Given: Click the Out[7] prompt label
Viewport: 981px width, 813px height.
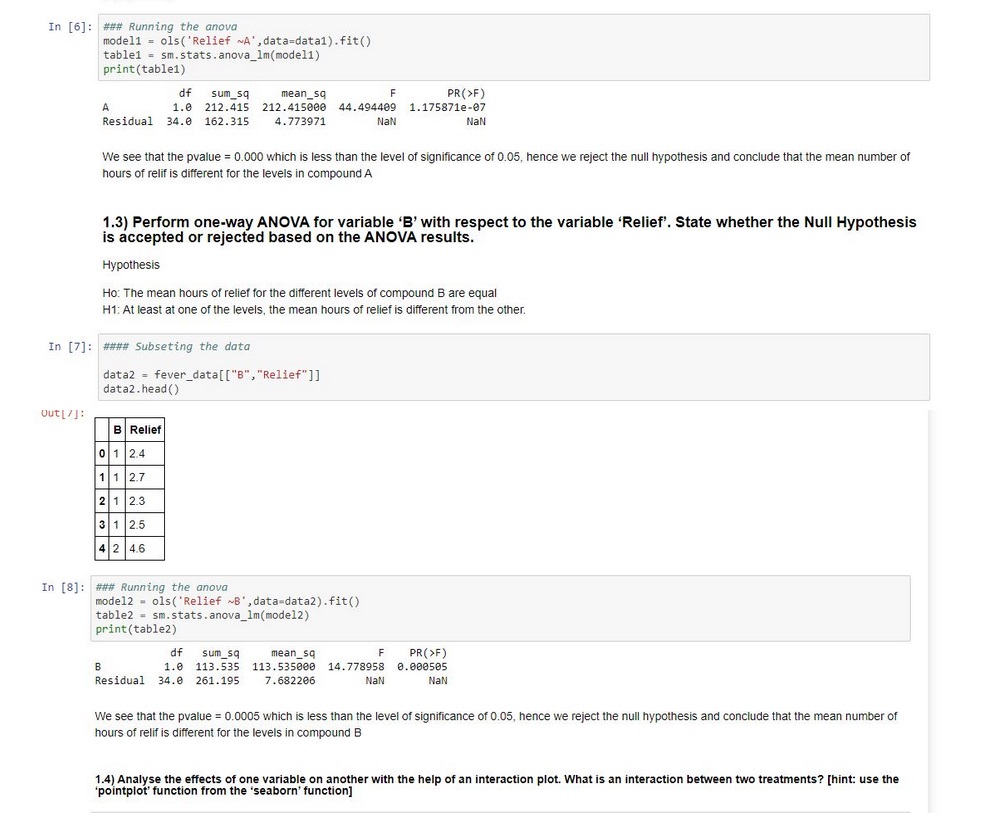Looking at the screenshot, I should pos(63,413).
